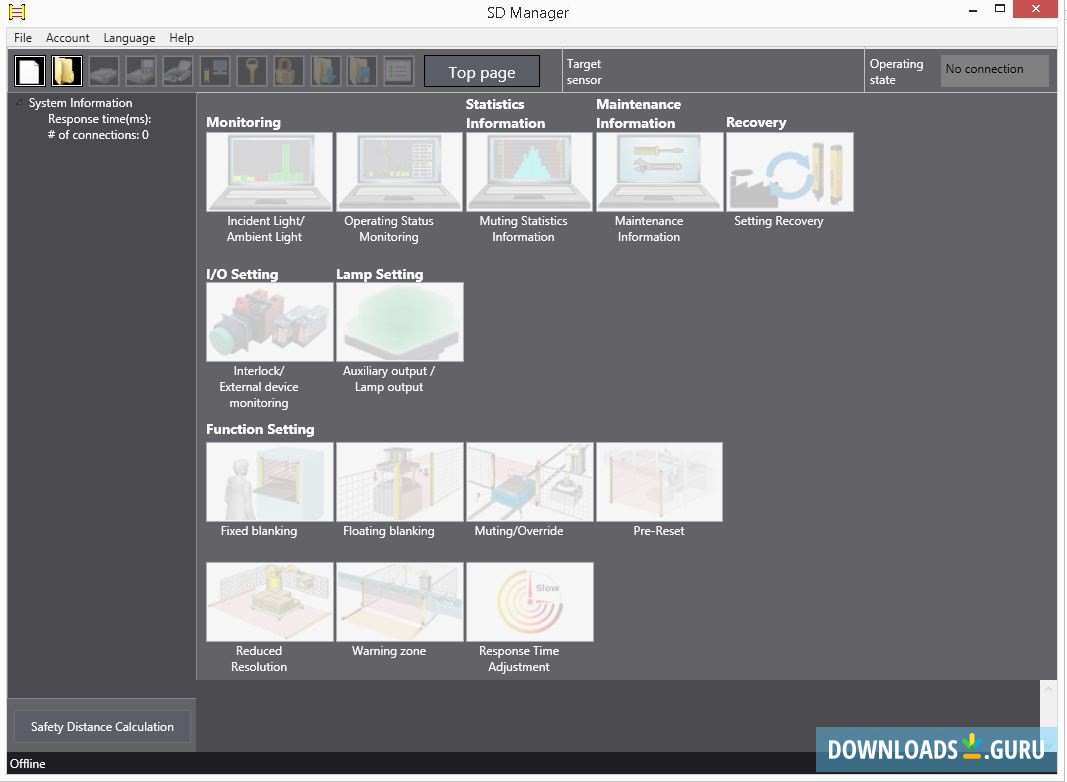Open the Muting/Override tile
1067x782 pixels.
pyautogui.click(x=529, y=482)
